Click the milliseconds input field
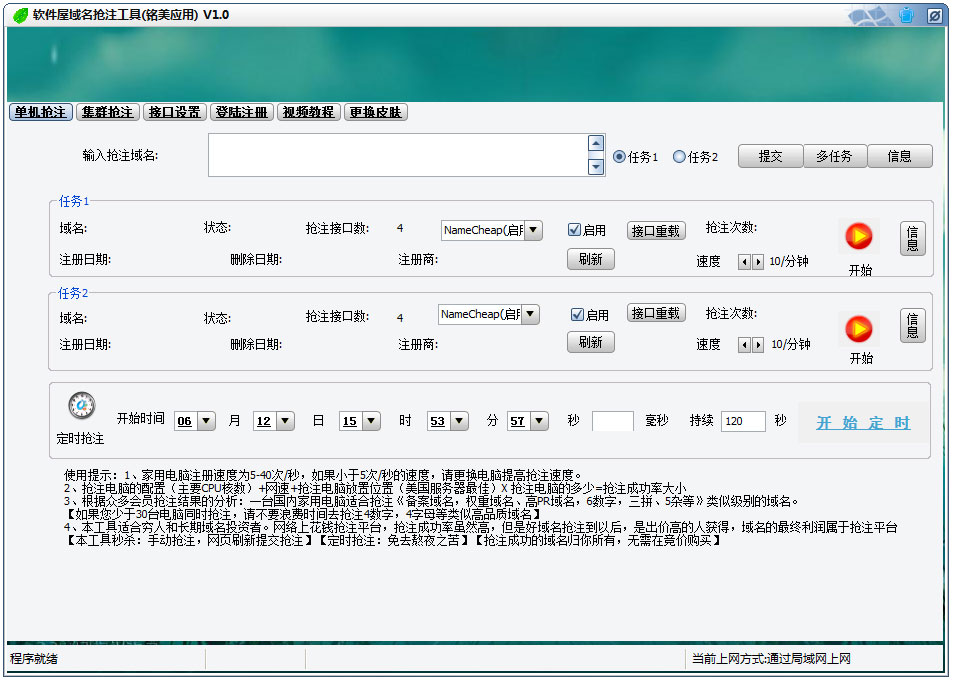Image resolution: width=953 pixels, height=682 pixels. tap(612, 421)
